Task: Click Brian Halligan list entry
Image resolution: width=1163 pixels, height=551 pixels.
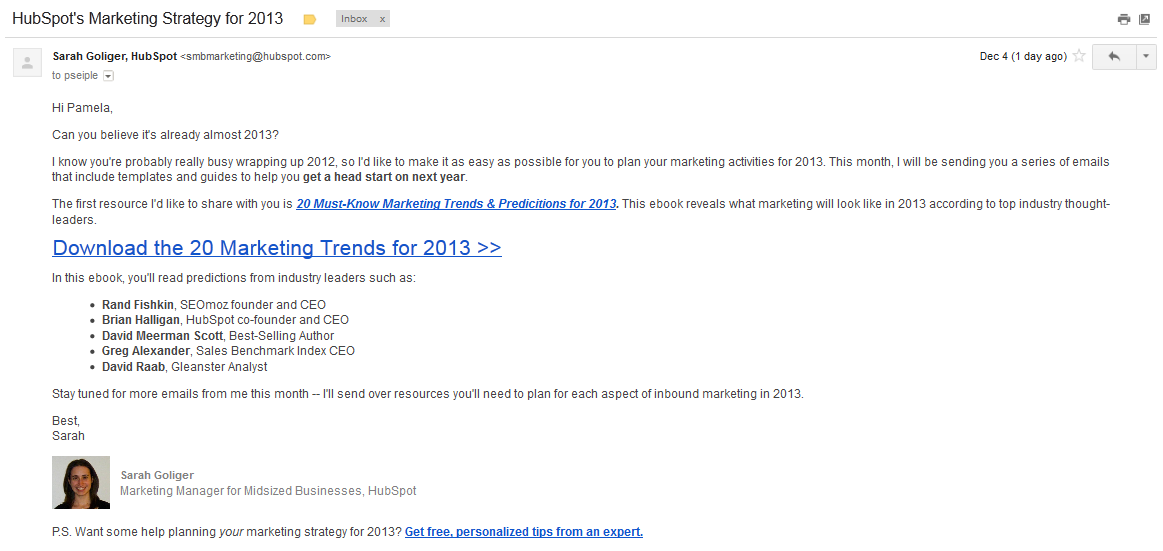Action: [x=225, y=320]
